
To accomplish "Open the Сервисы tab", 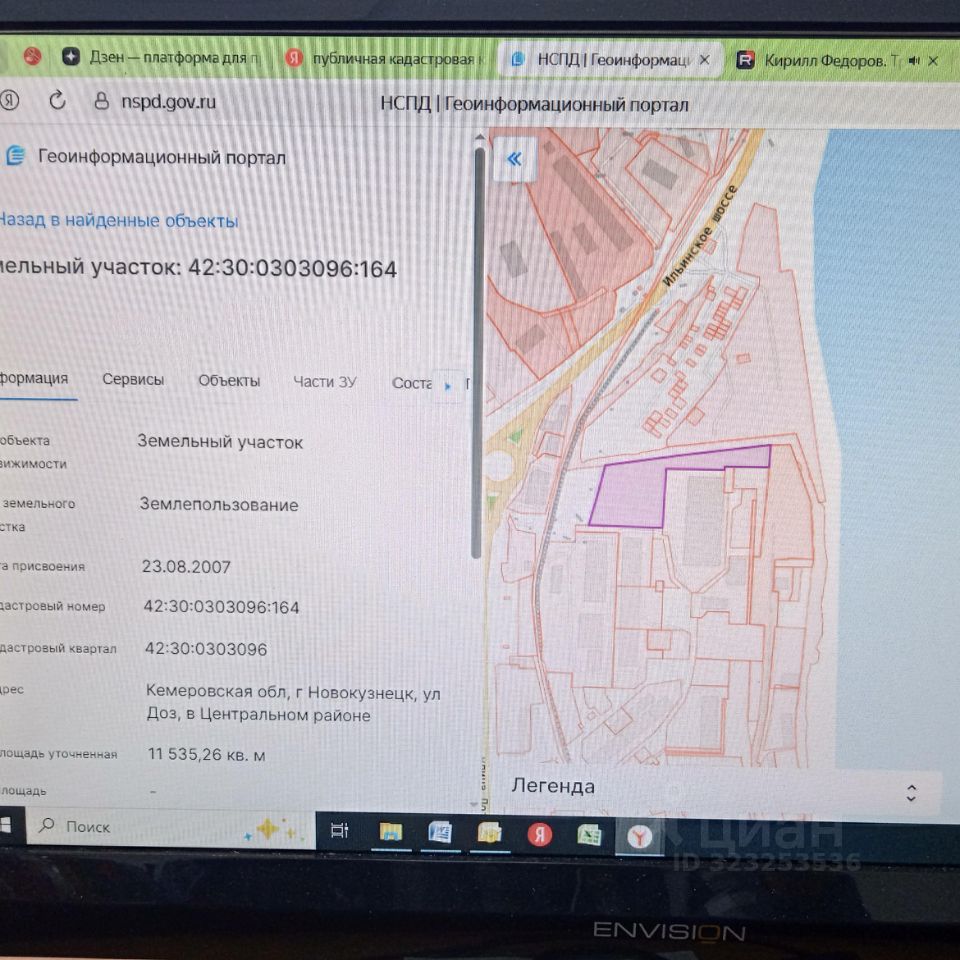I will click(133, 380).
